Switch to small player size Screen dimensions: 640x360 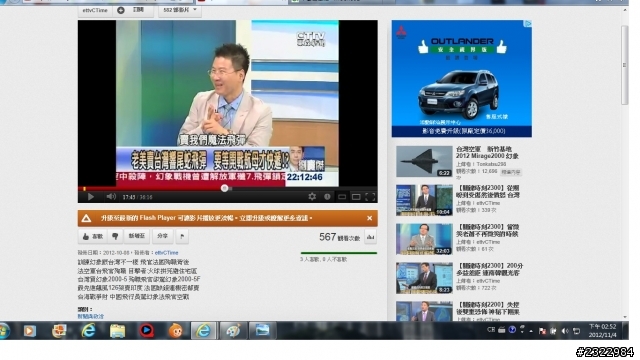pos(342,197)
